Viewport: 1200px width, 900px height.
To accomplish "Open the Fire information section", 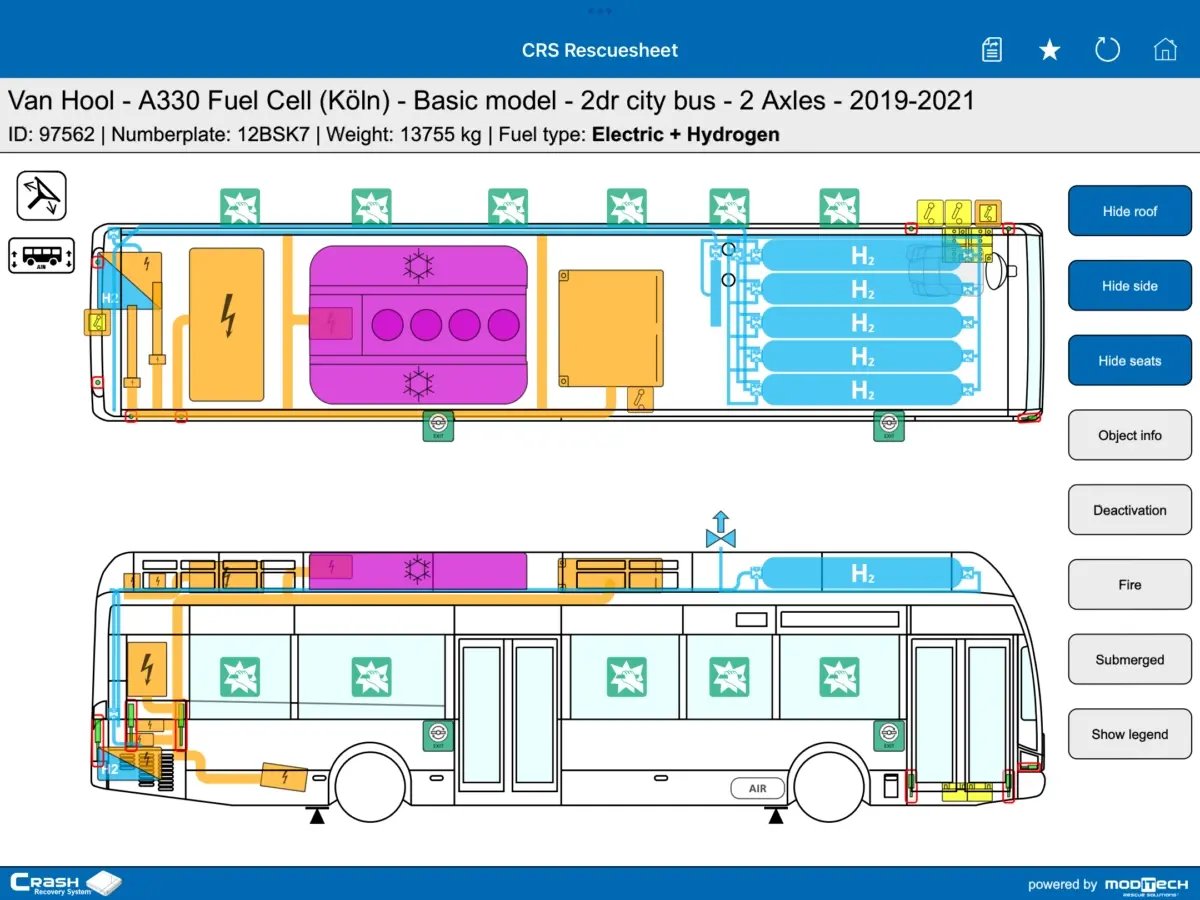I will 1129,585.
